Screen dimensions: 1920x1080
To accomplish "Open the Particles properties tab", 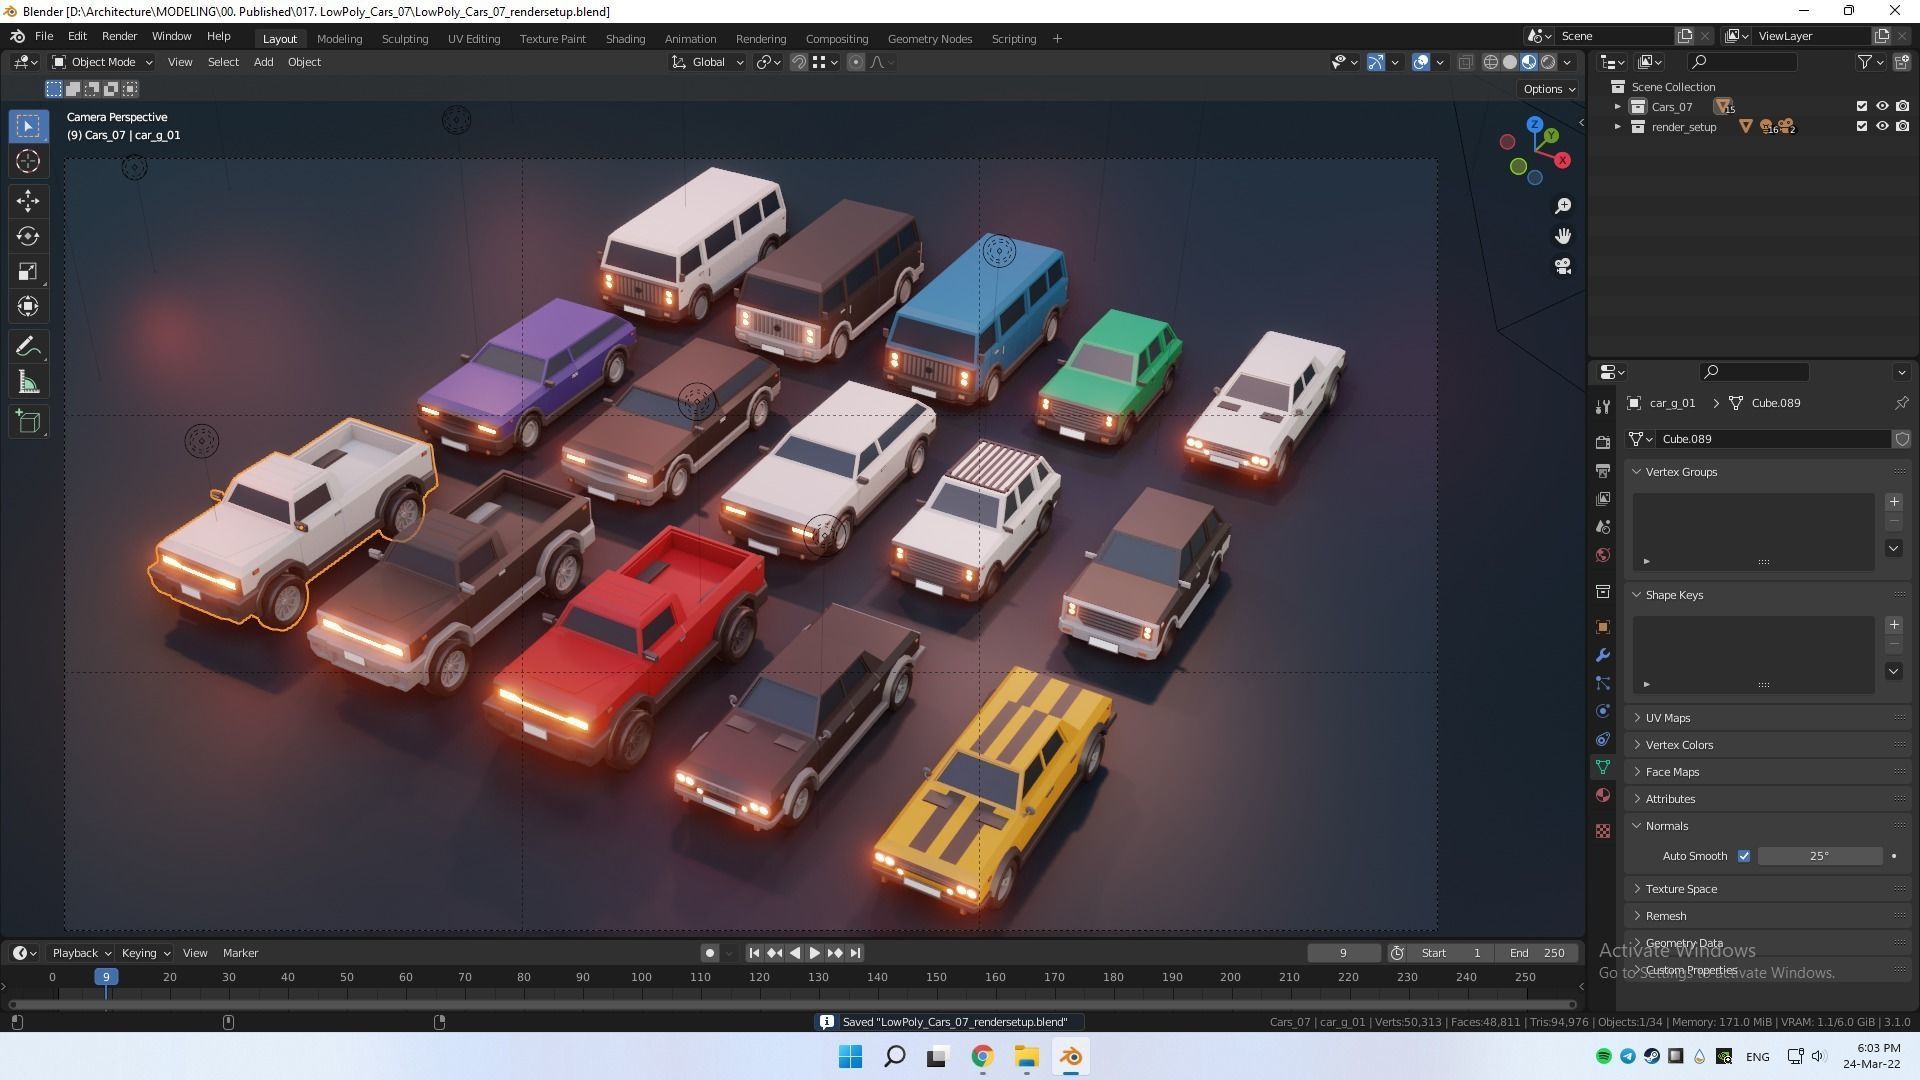I will [1603, 683].
